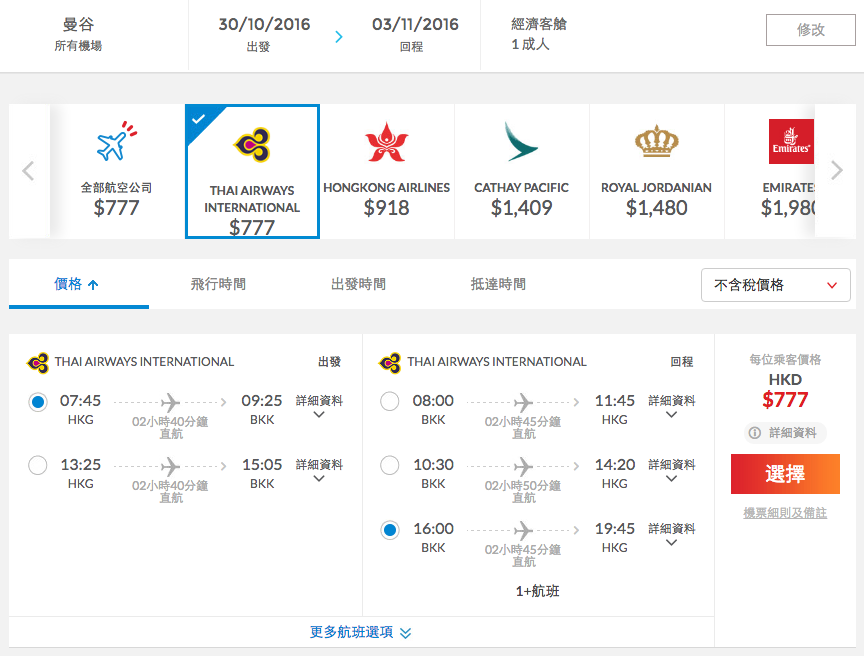
Task: Go to previous airlines with left arrow
Action: pyautogui.click(x=29, y=170)
